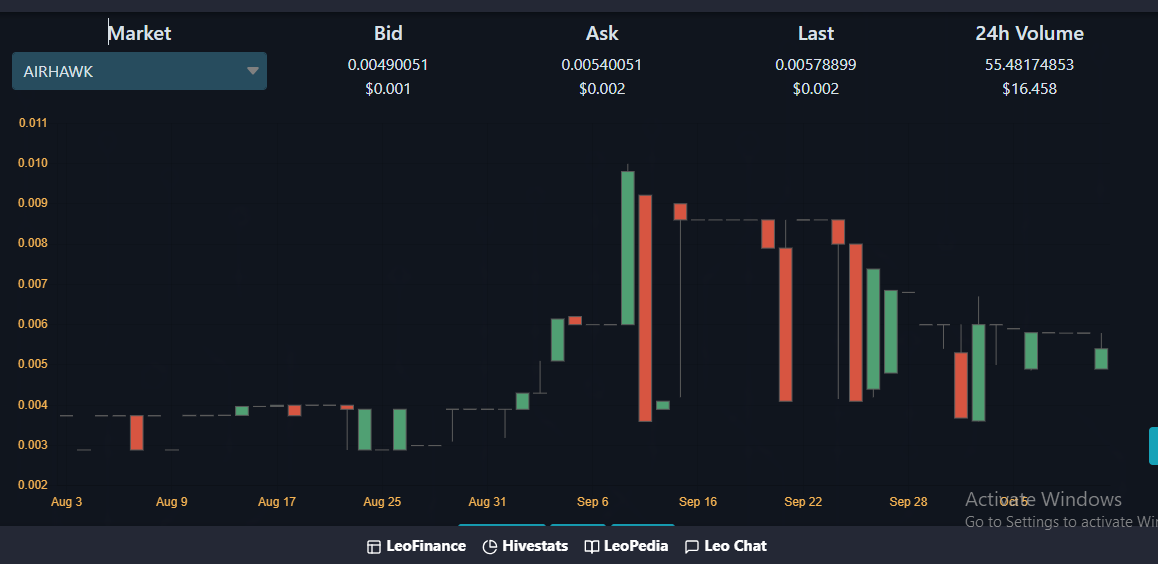Screen dimensions: 1158x564
Task: Open the LeoFinance text link
Action: click(x=426, y=546)
